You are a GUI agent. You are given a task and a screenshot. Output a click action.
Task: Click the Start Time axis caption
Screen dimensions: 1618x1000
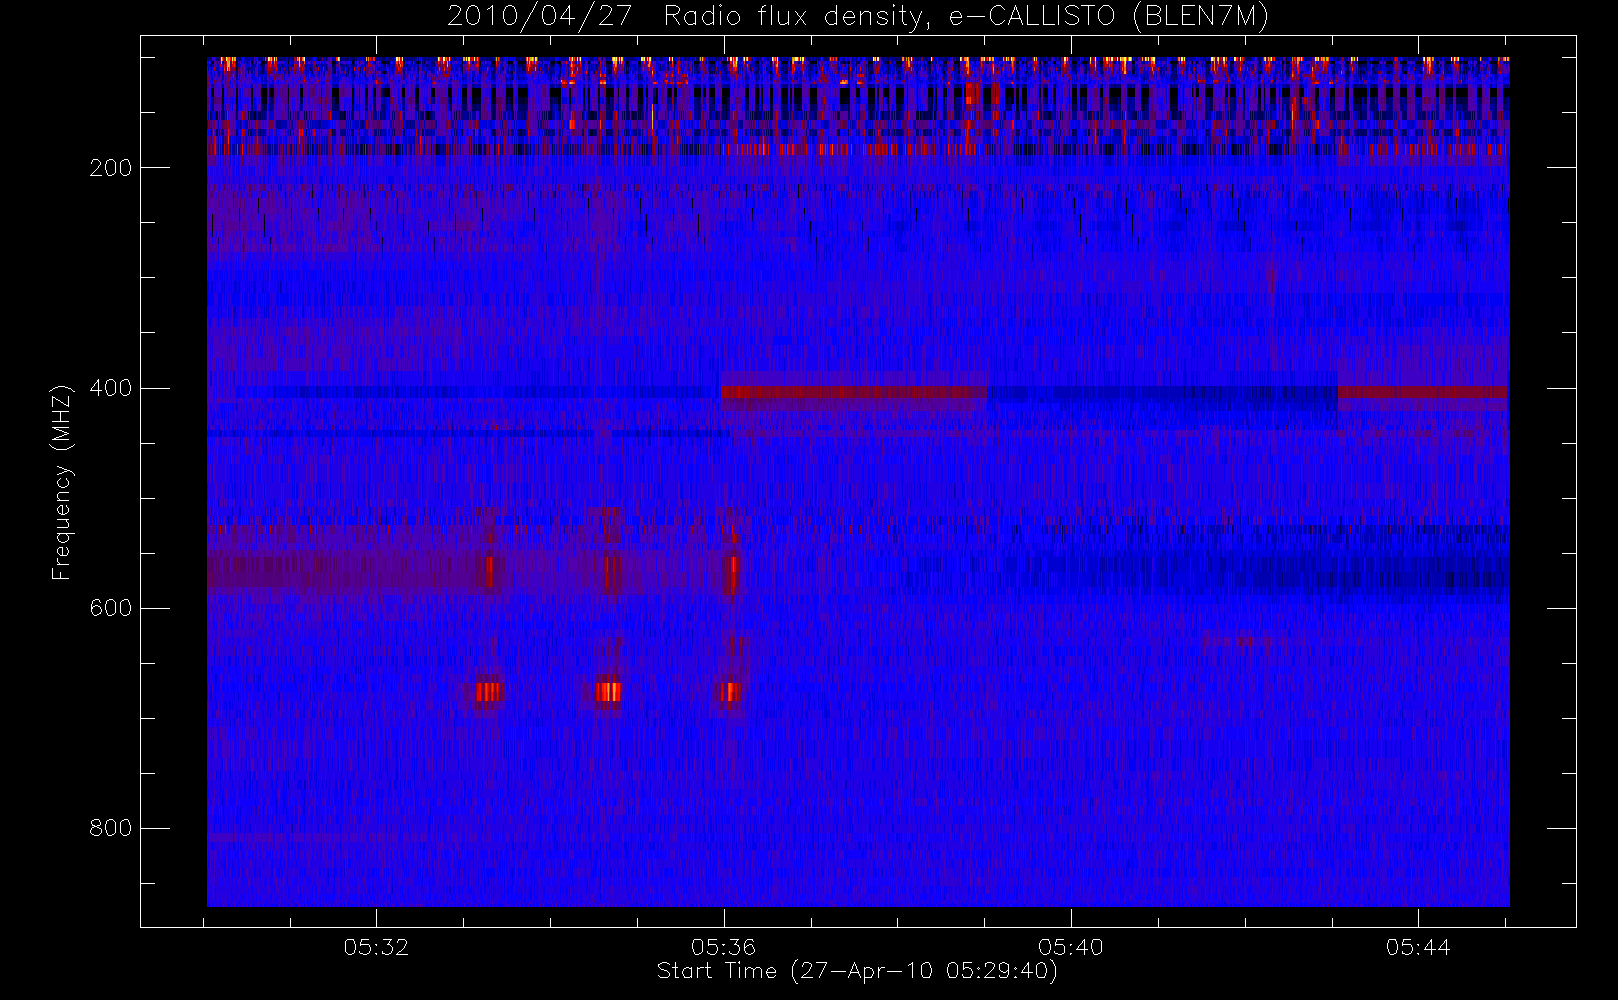[x=857, y=971]
